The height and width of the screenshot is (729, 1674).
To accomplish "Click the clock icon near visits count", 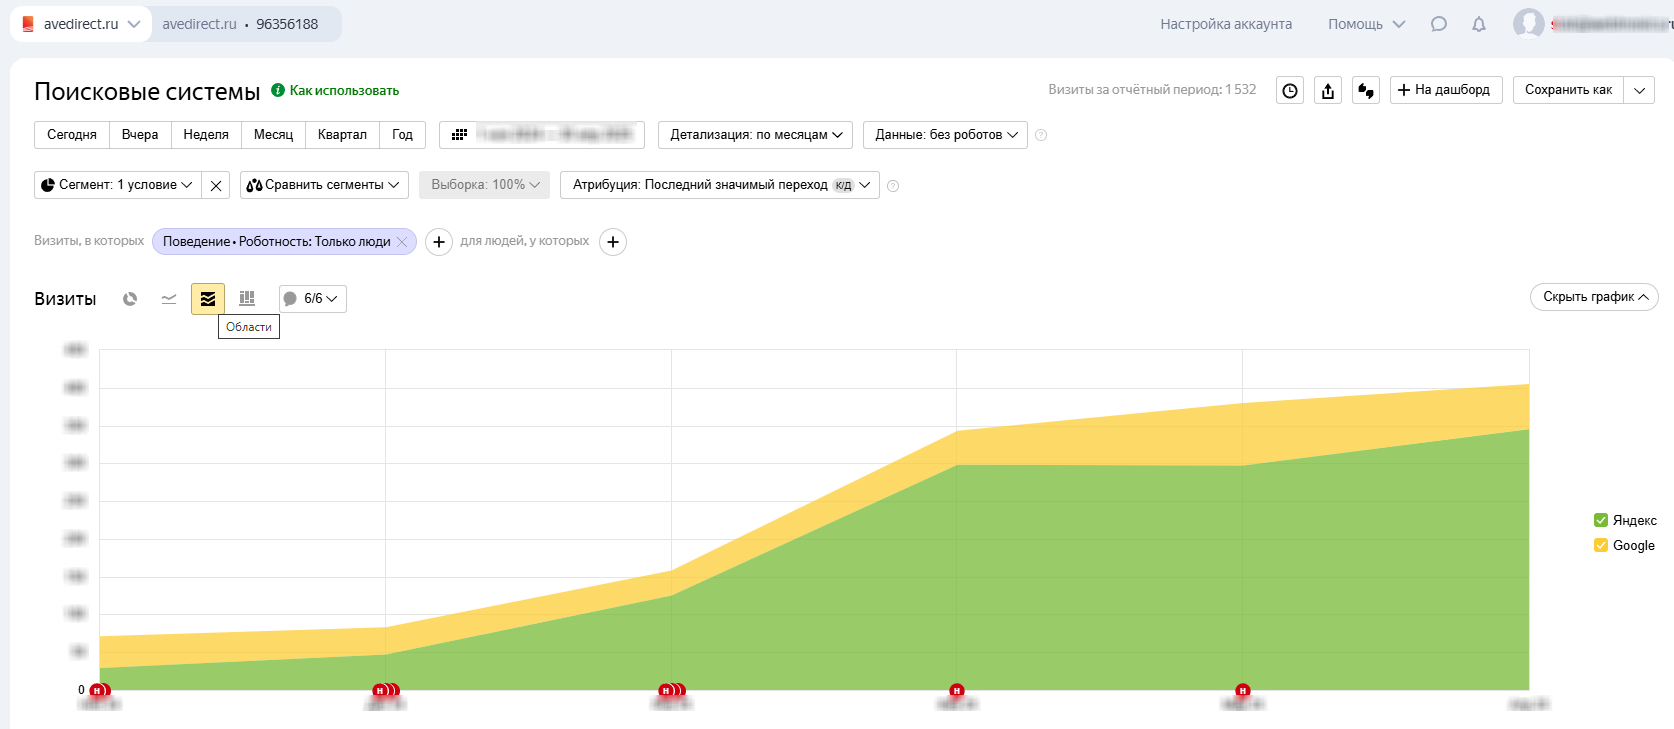I will pos(1290,91).
